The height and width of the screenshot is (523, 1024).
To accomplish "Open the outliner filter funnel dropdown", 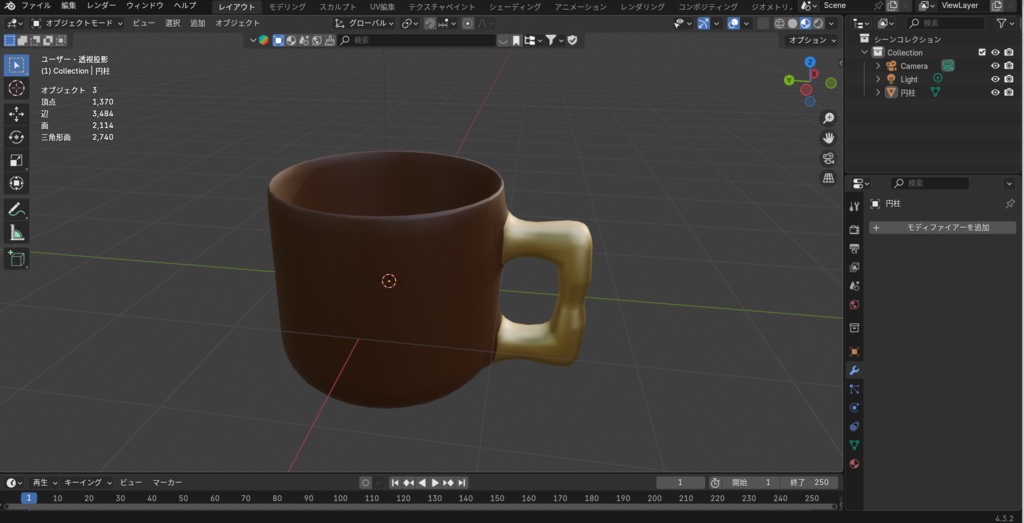I will point(1005,24).
